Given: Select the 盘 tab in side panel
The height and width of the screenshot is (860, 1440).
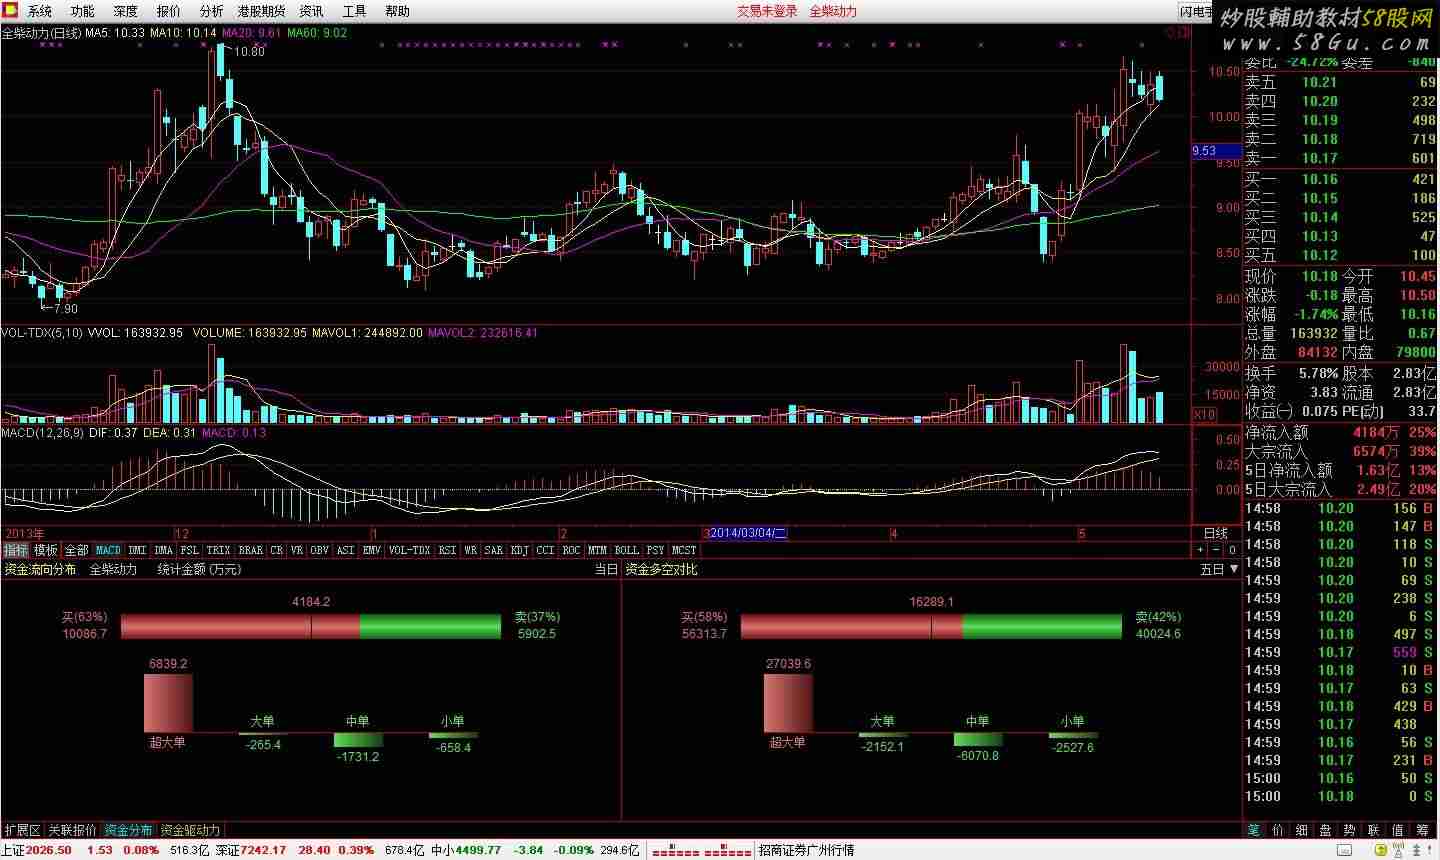Looking at the screenshot, I should [x=1326, y=830].
